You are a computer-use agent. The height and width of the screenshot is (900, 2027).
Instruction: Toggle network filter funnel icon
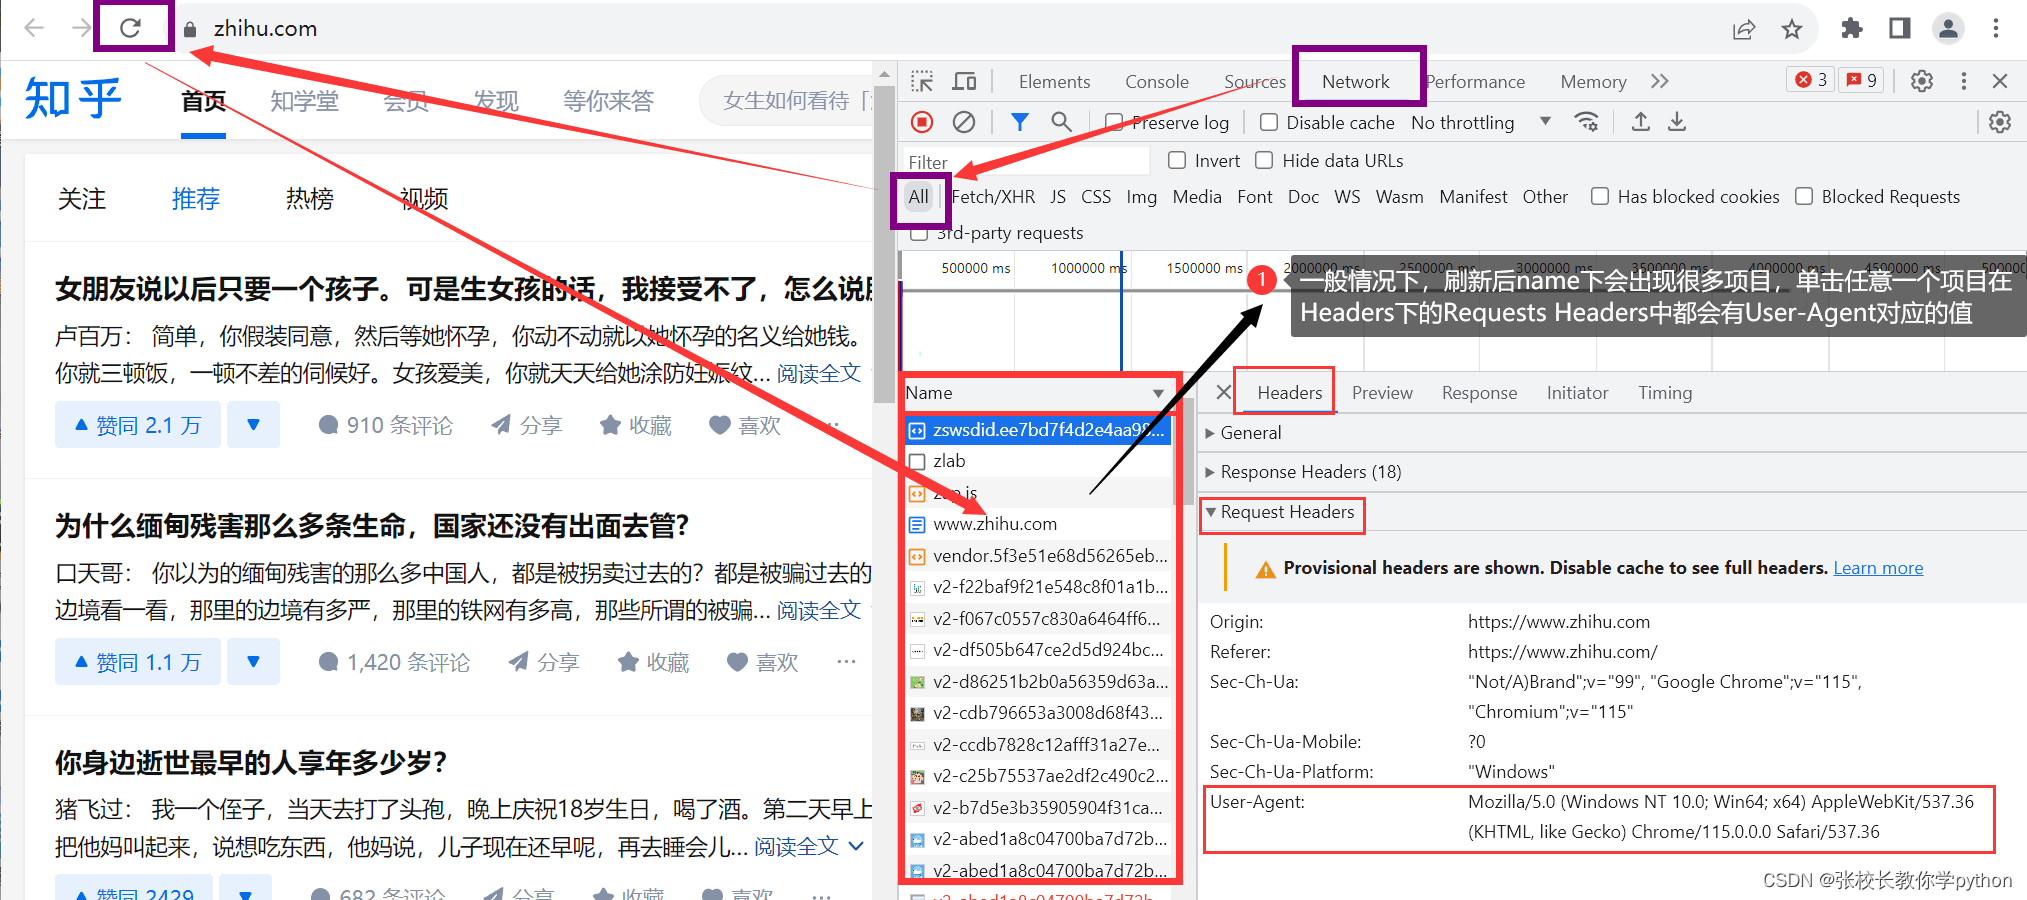point(1019,122)
